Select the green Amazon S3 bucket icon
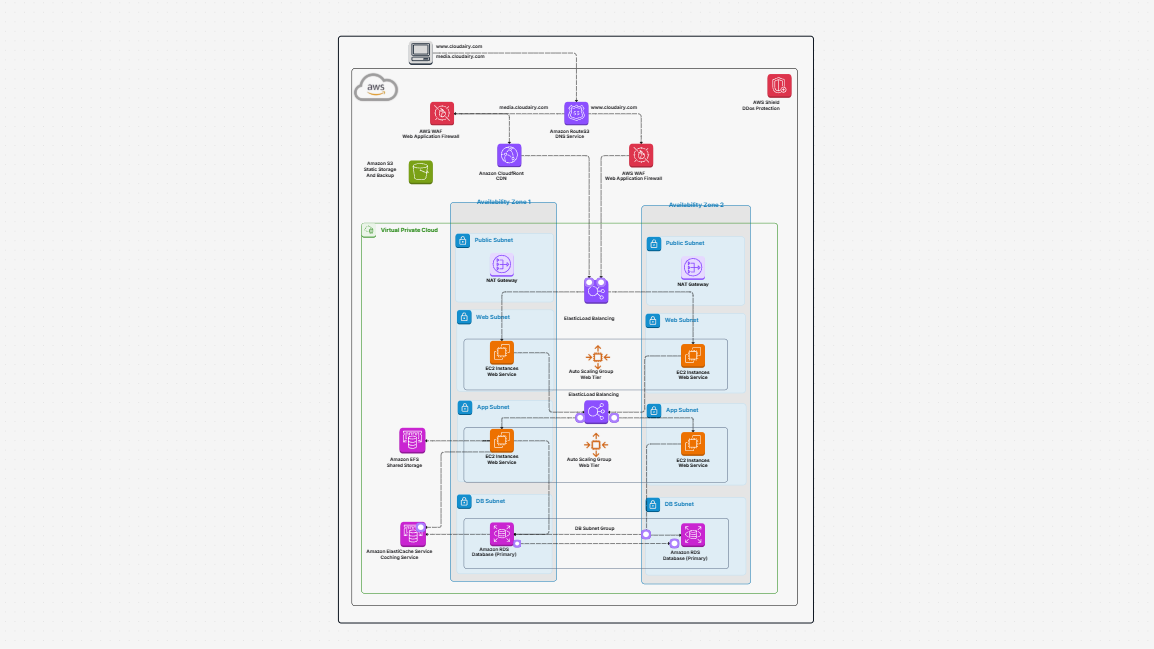Viewport: 1154px width, 649px height. 421,172
